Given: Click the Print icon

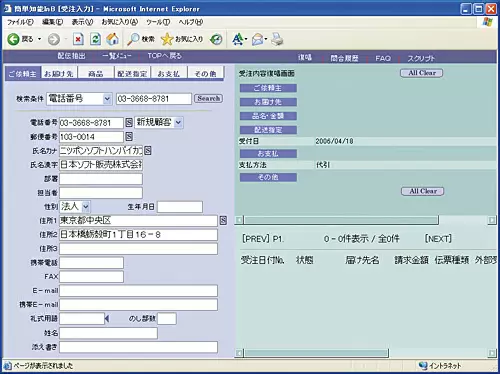Looking at the screenshot, I should click(277, 39).
